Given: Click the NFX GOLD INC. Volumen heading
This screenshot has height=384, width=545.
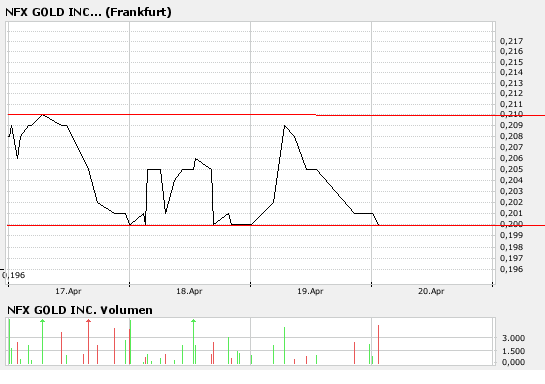Looking at the screenshot, I should [80, 310].
